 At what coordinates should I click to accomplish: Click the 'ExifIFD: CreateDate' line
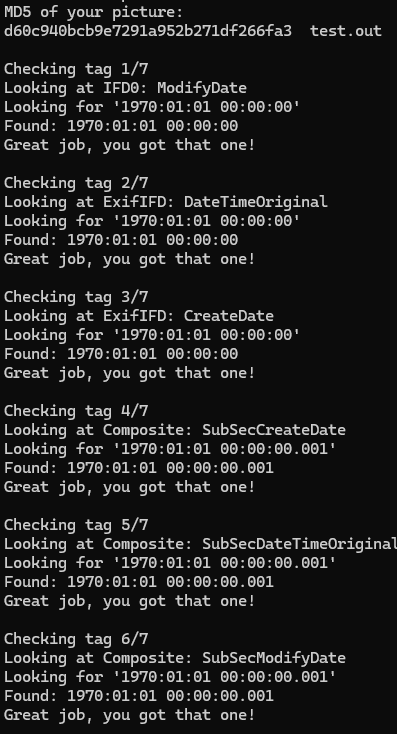click(x=139, y=316)
